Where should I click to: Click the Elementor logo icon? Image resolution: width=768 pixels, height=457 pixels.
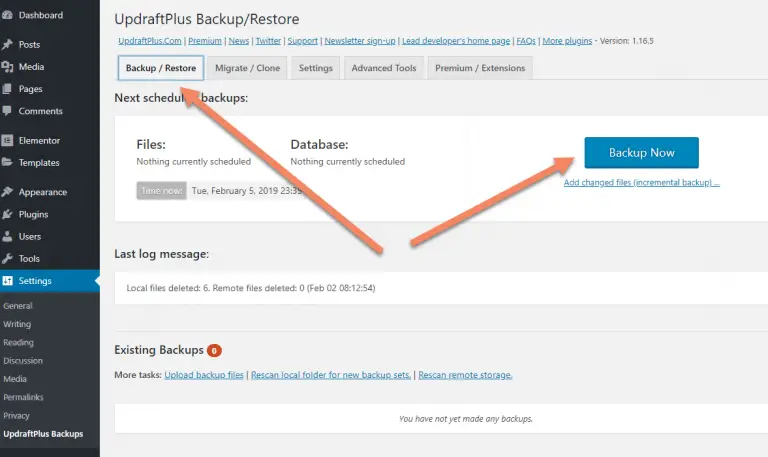[7, 141]
